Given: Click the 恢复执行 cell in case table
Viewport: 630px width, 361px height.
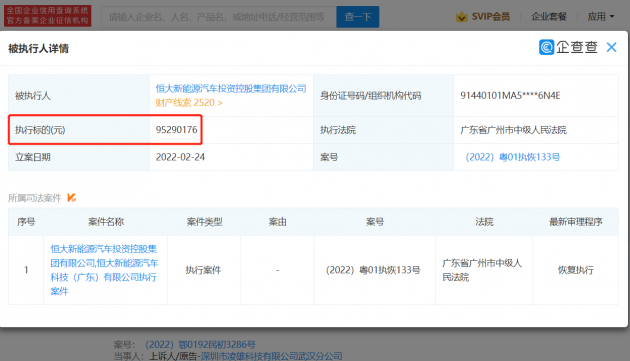Looking at the screenshot, I should (x=575, y=270).
